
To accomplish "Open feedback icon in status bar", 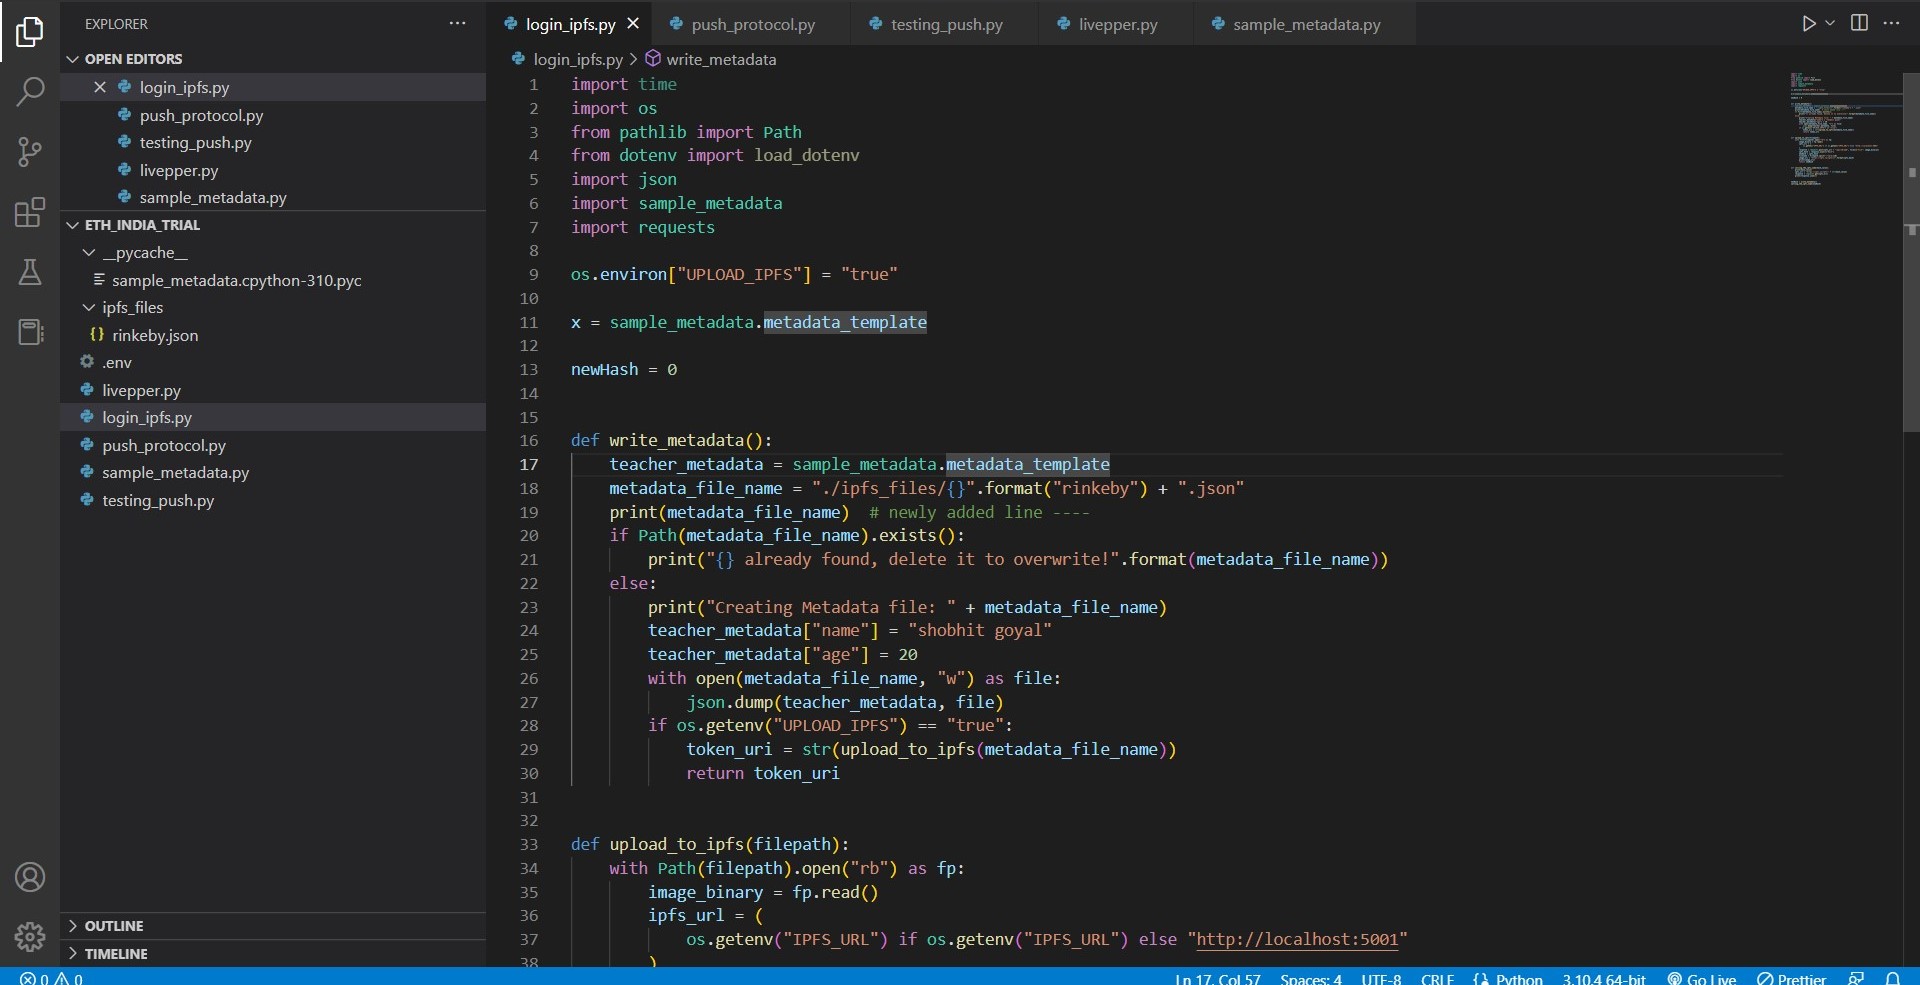I will click(1857, 978).
